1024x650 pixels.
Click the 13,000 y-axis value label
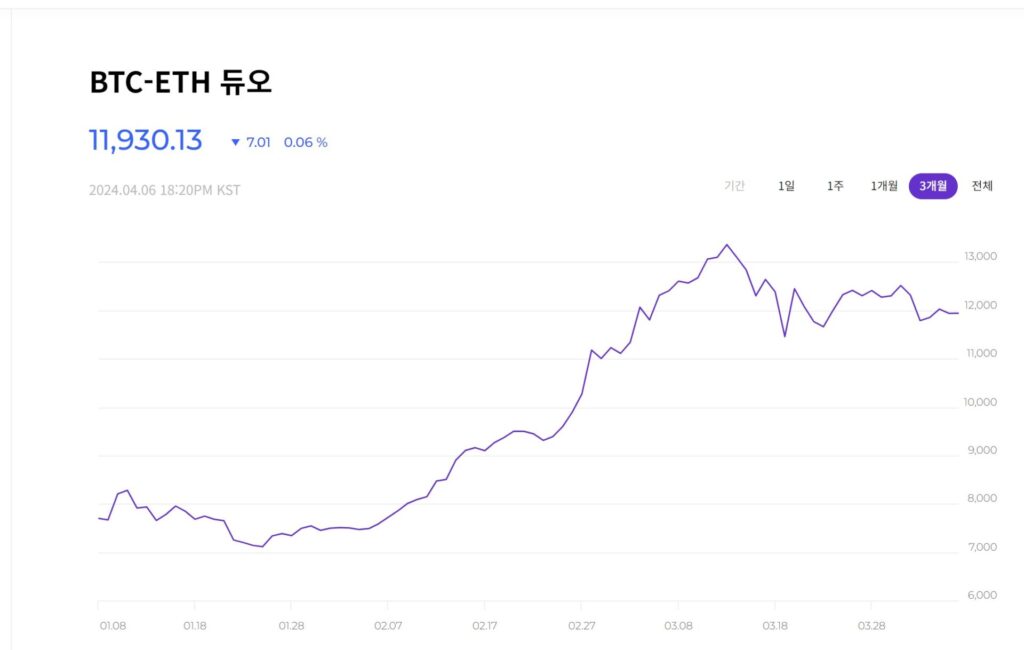pos(980,257)
